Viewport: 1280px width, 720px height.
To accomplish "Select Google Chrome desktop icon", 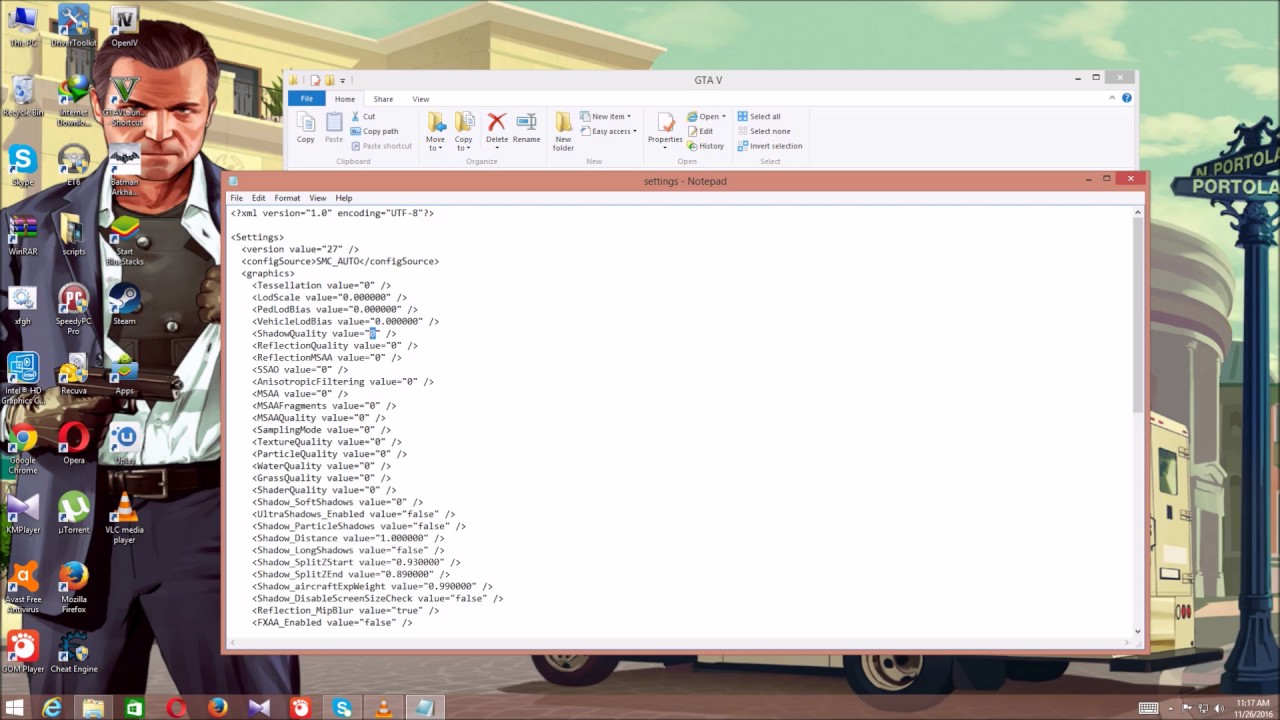I will (x=22, y=449).
